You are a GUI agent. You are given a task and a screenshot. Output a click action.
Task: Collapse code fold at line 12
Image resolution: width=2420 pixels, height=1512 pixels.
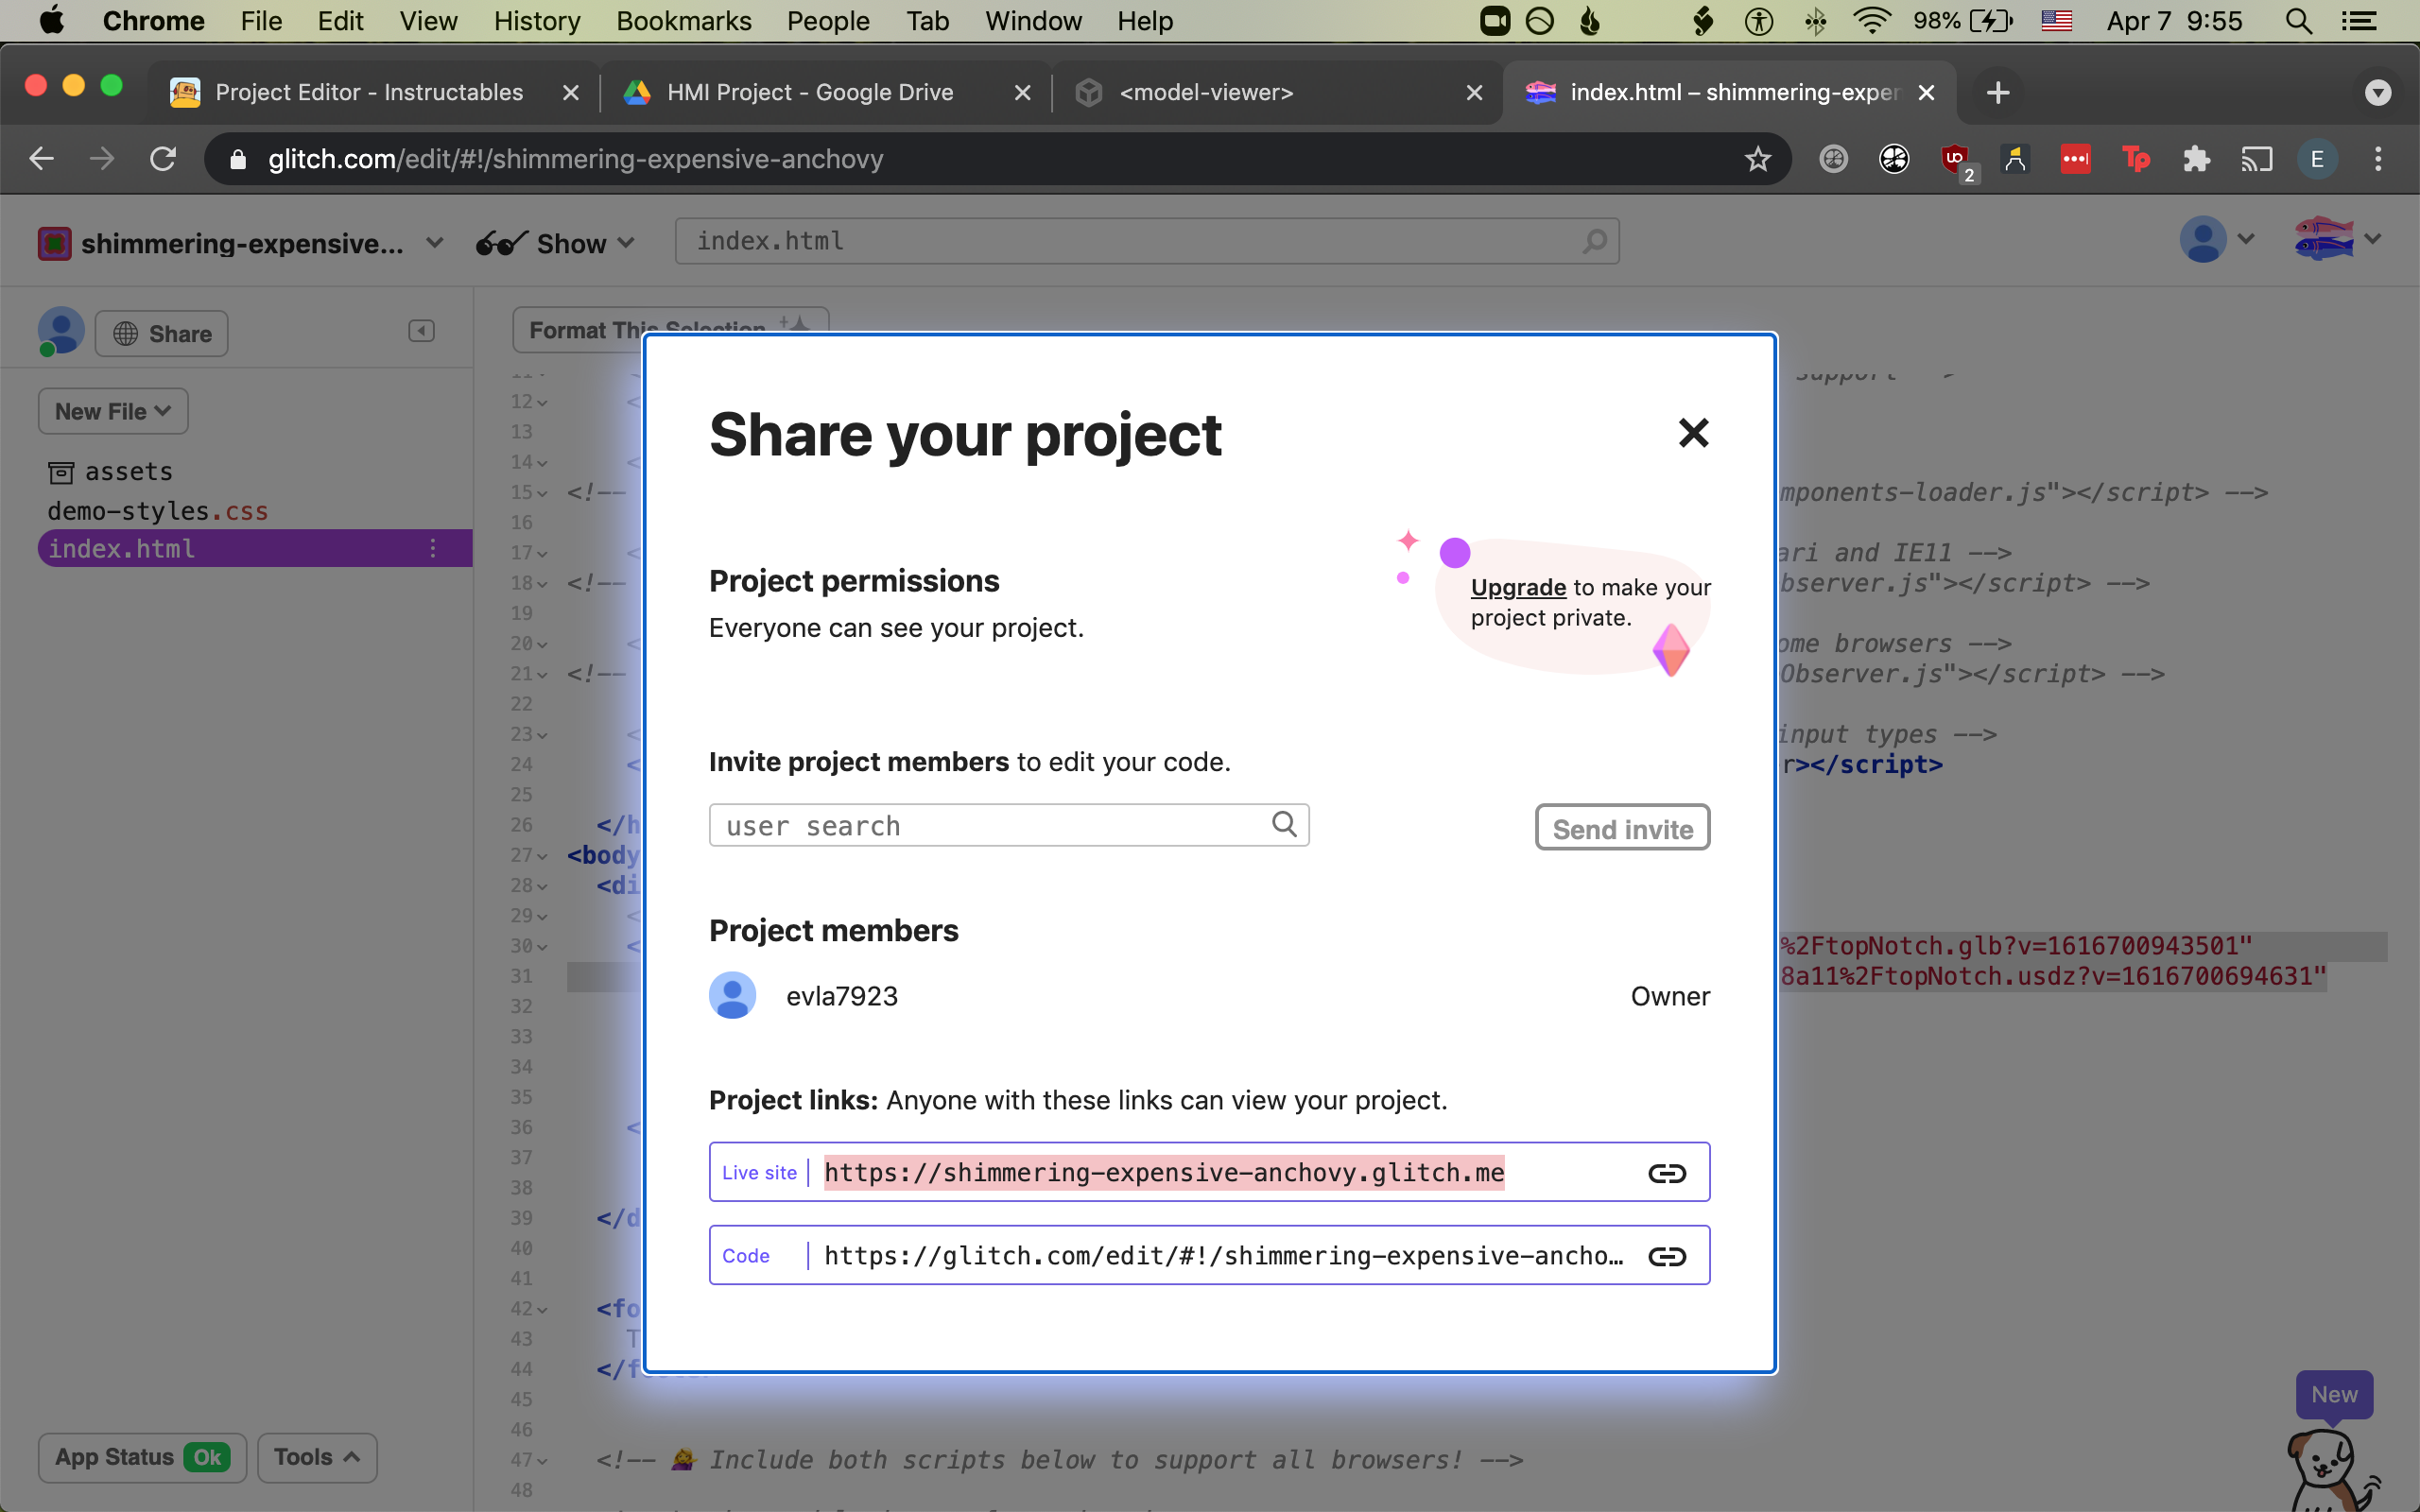tap(542, 402)
